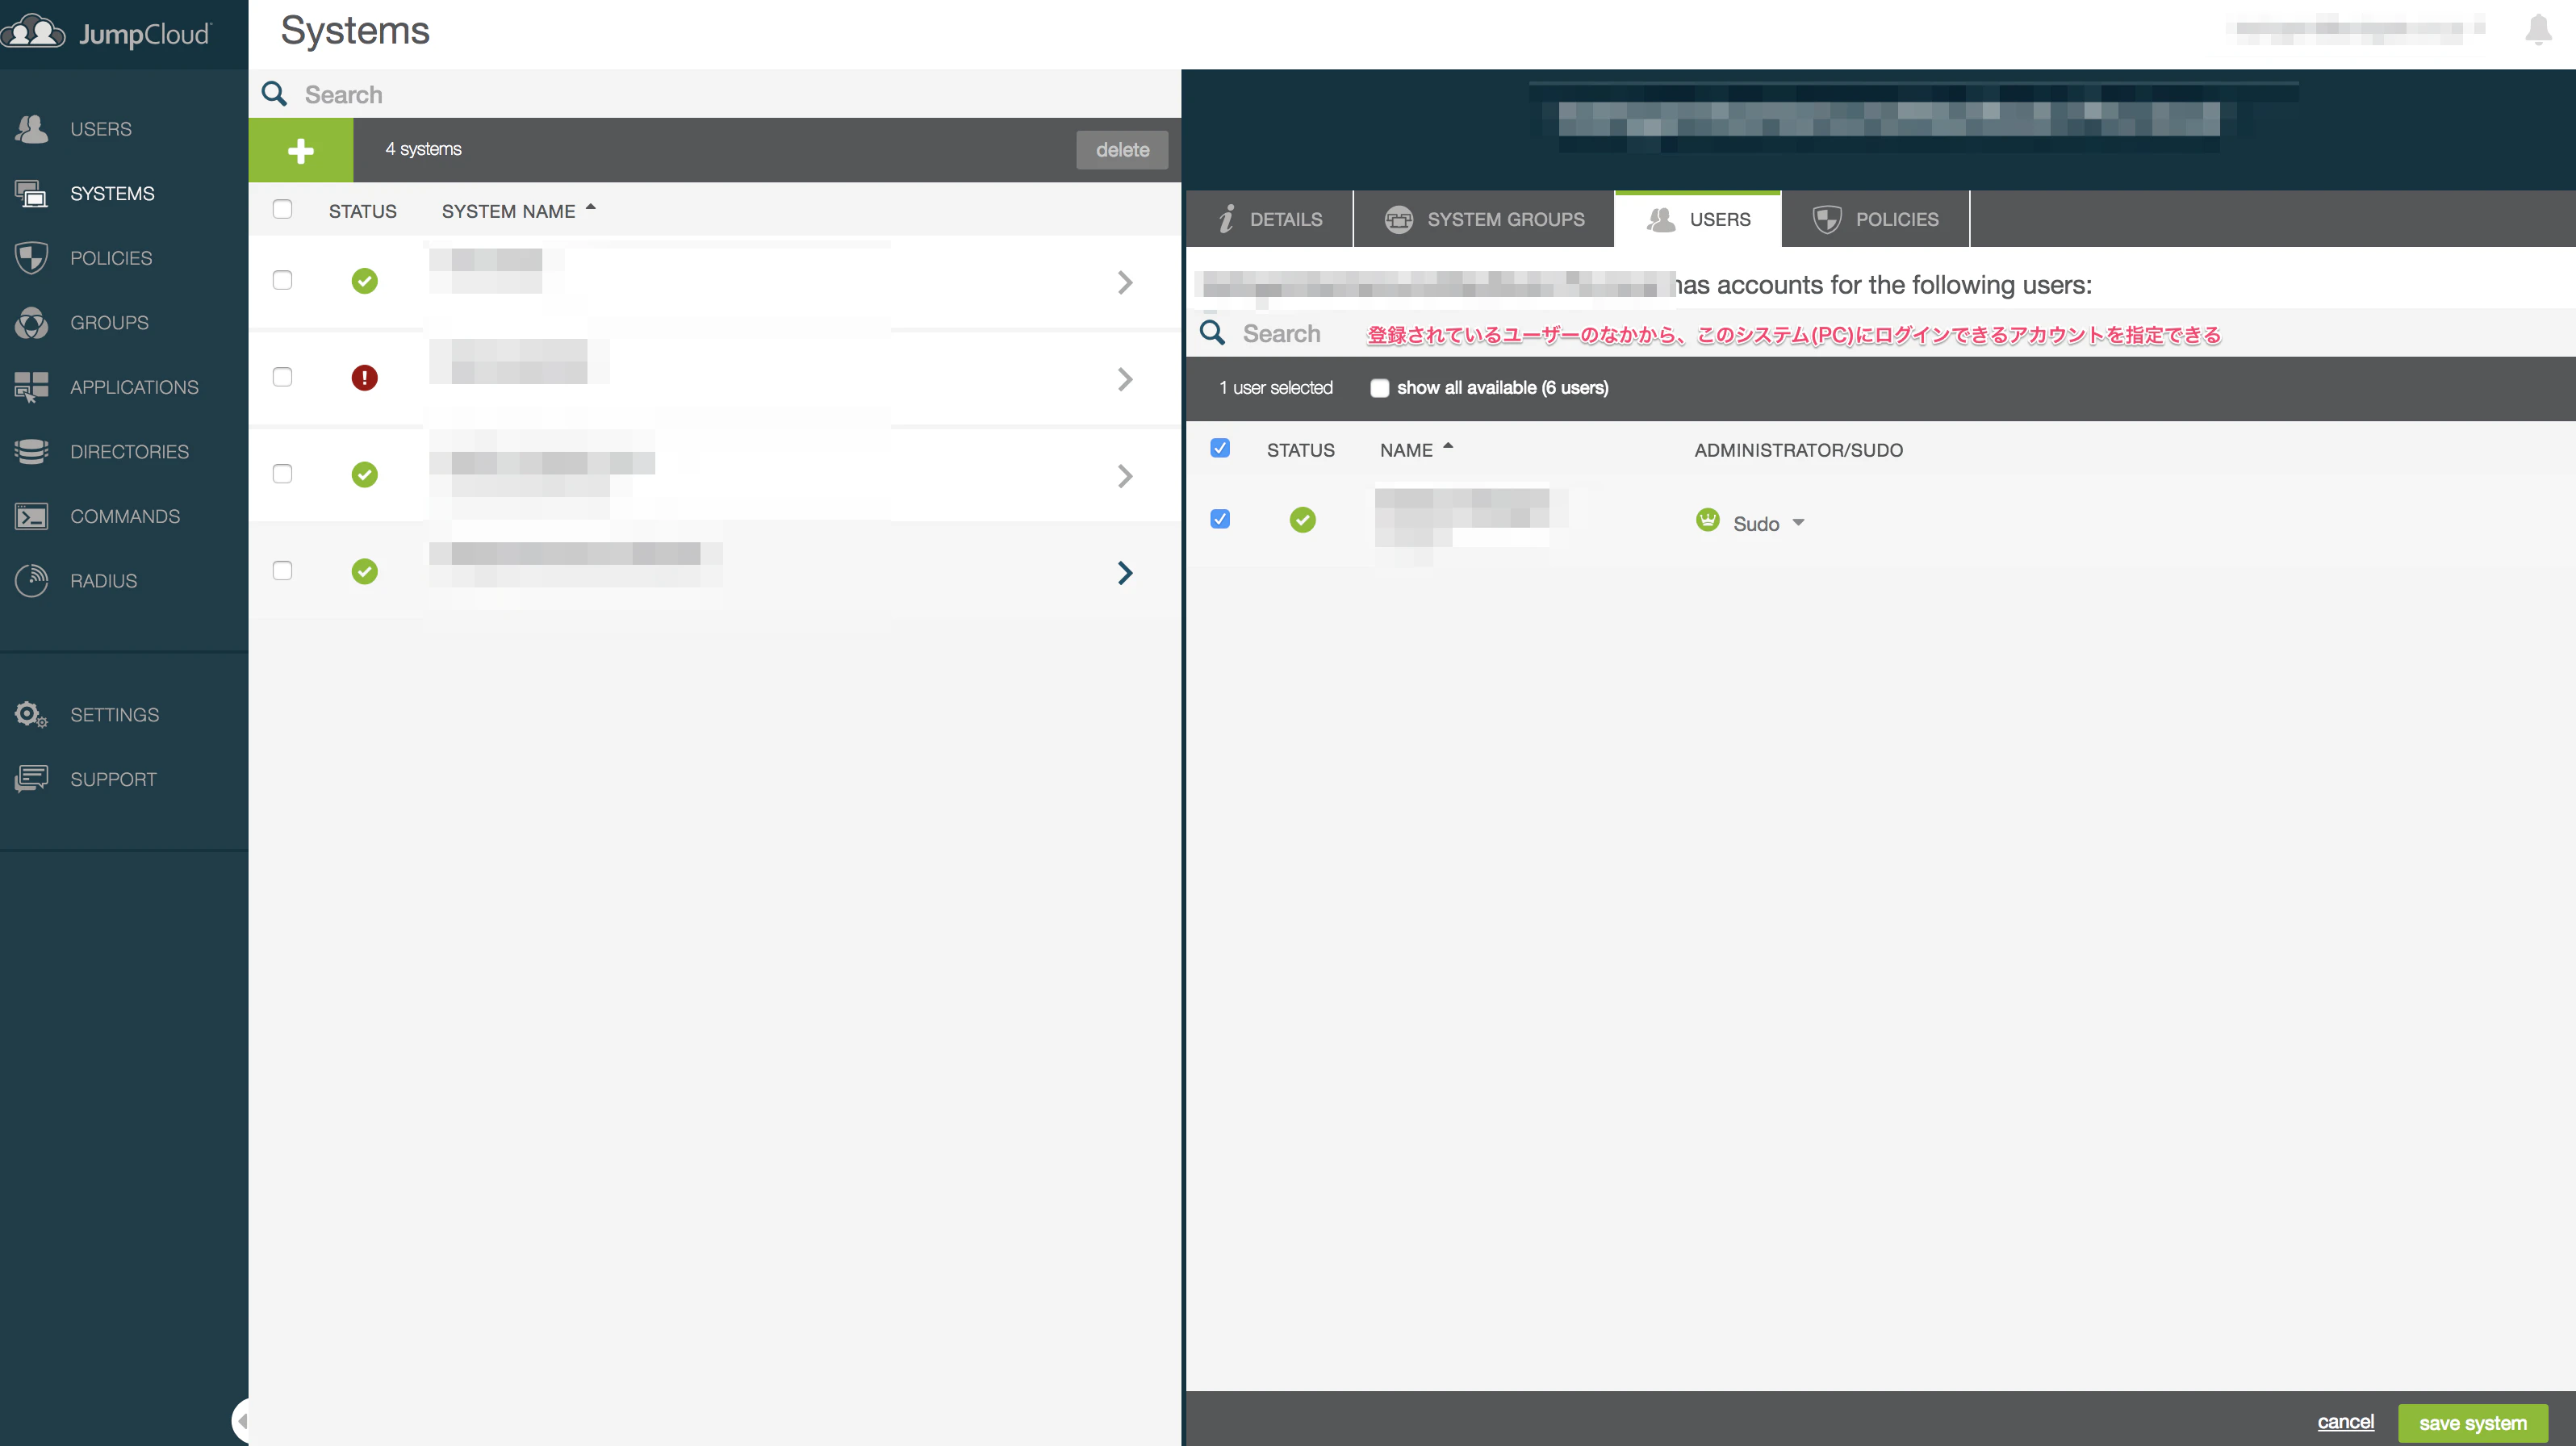Click the green plus add-system icon

coord(300,150)
